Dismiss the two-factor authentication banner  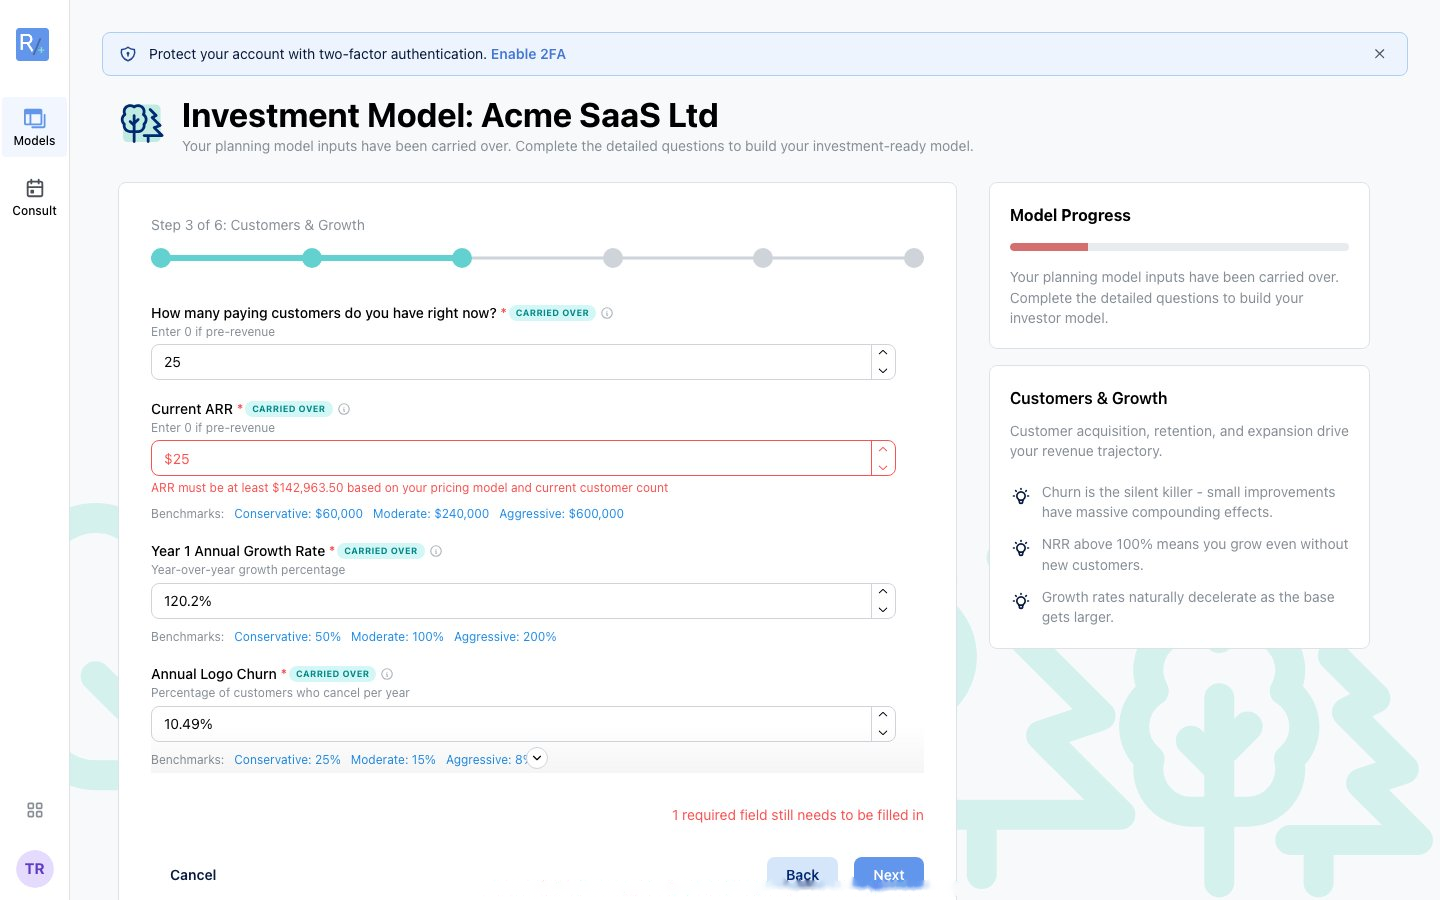1380,54
